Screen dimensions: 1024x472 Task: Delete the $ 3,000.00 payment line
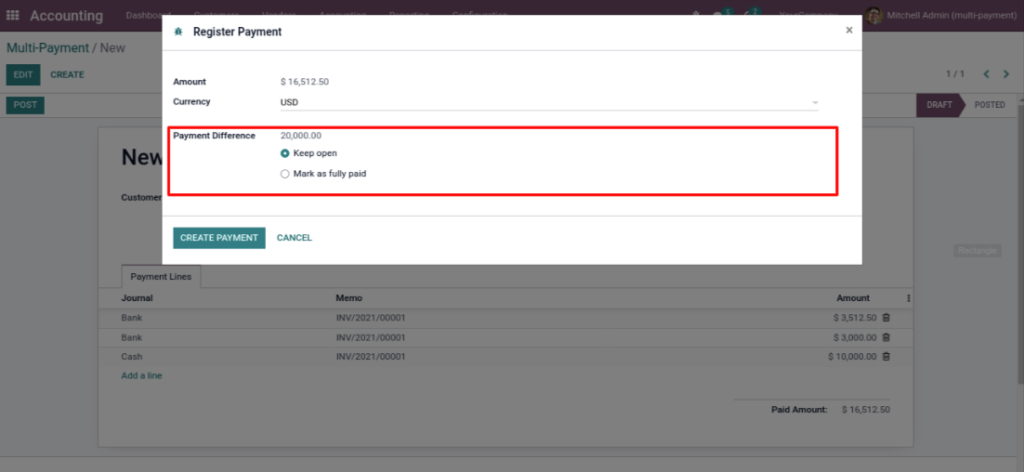pos(886,338)
